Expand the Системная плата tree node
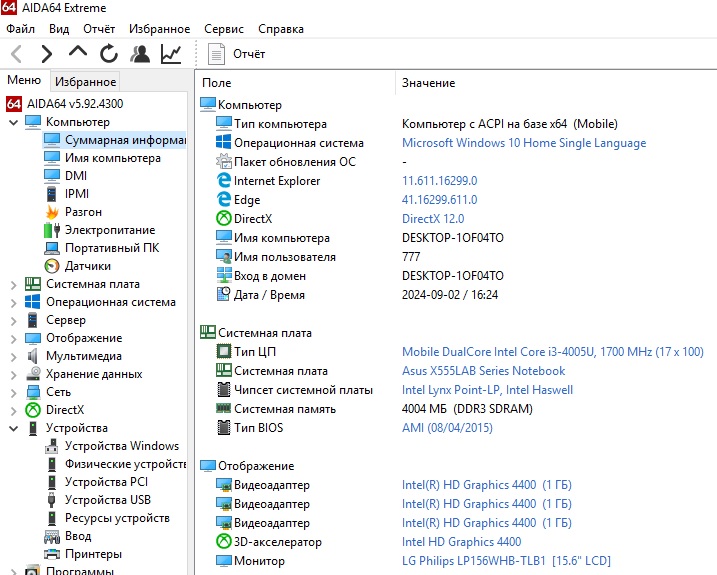The height and width of the screenshot is (575, 717). pos(12,284)
